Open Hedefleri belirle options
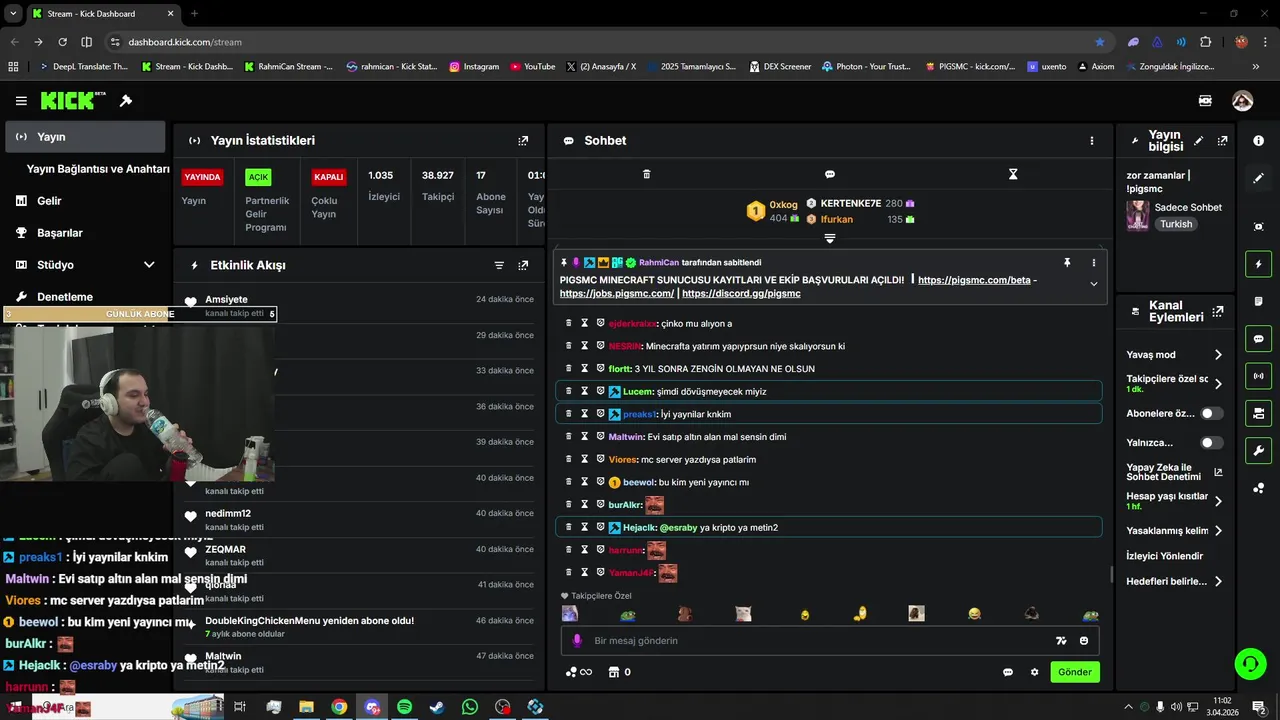The height and width of the screenshot is (720, 1280). point(1174,581)
